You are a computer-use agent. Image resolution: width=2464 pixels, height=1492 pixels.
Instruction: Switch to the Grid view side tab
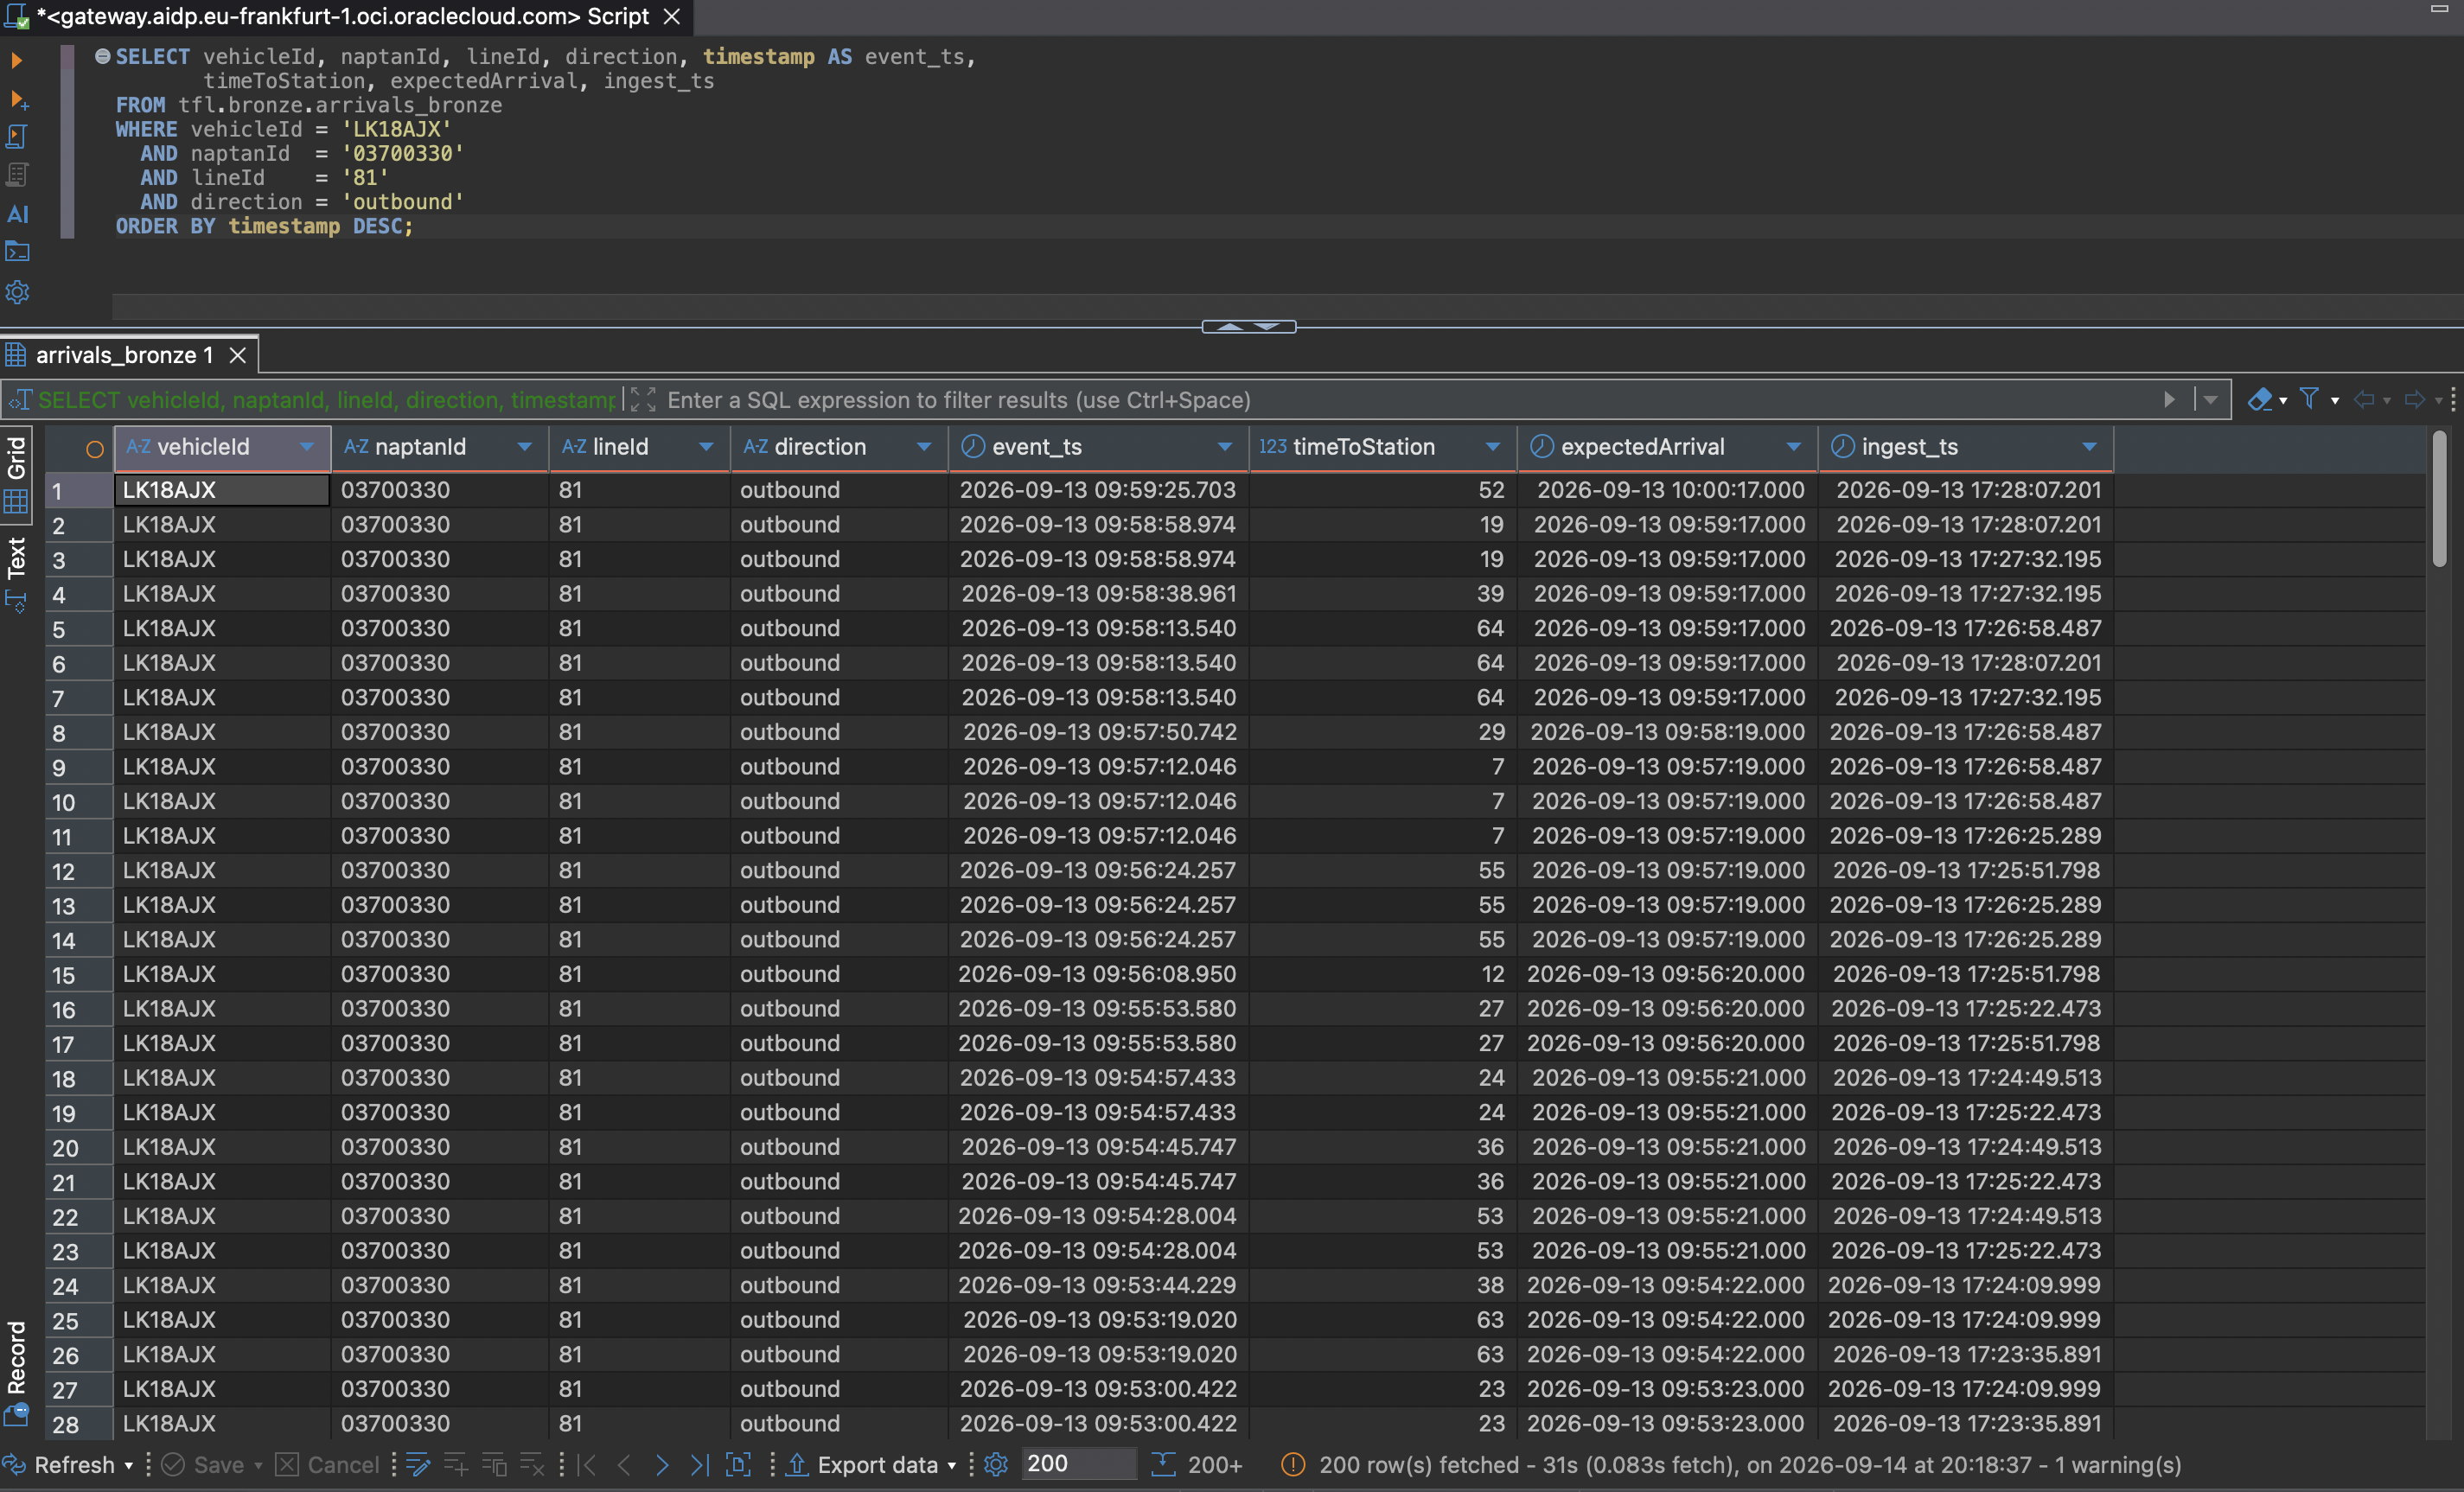click(x=17, y=476)
